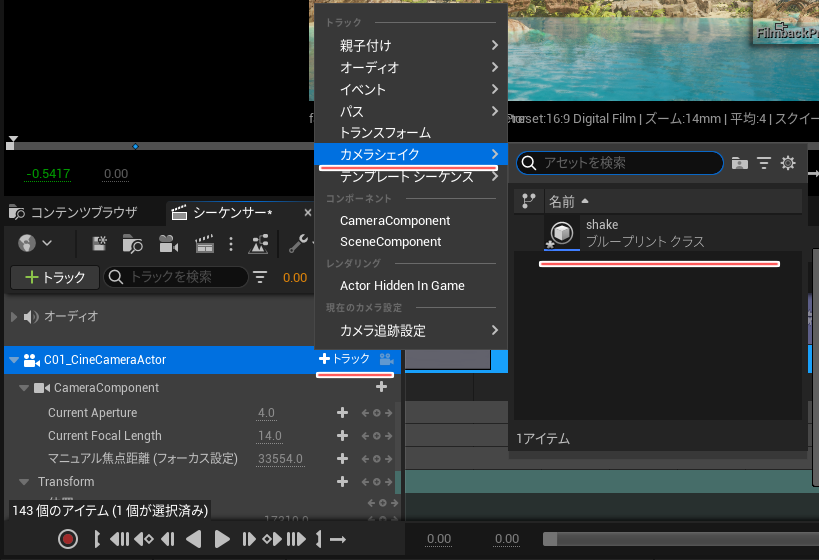The image size is (819, 560).
Task: Add a keyframe for Current Aperture
Action: coord(342,413)
